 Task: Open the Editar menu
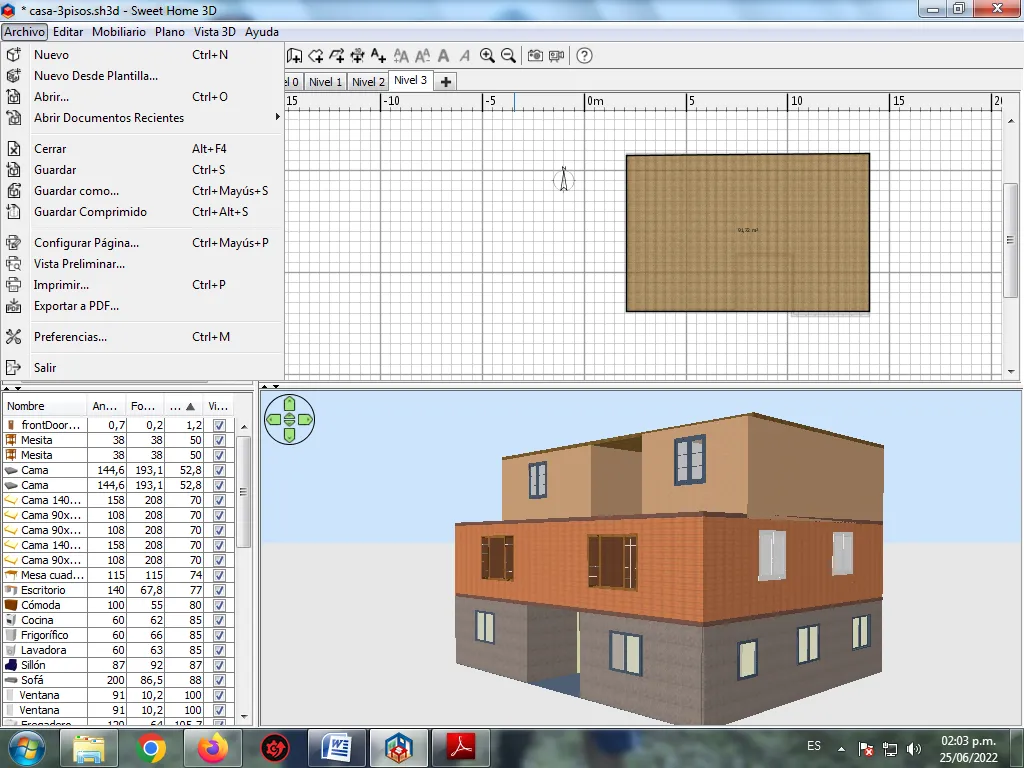68,32
